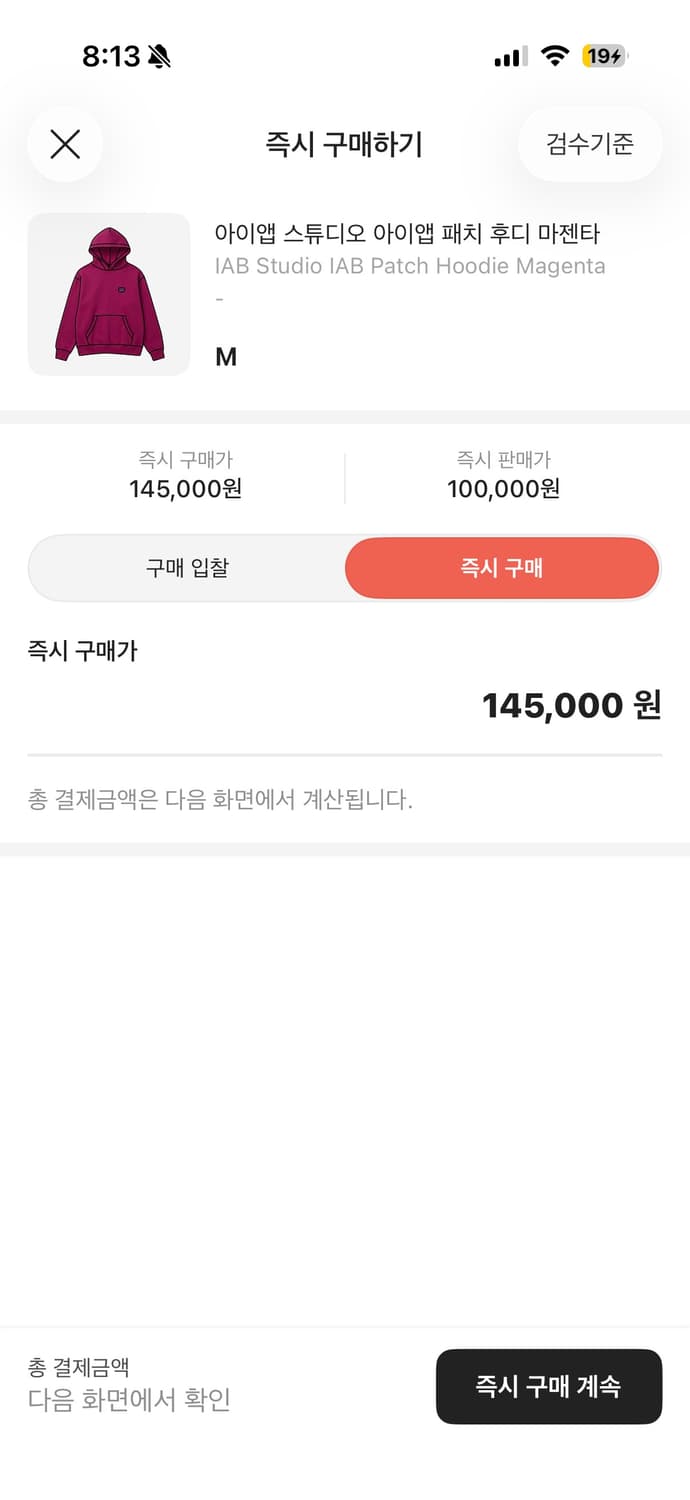Continue with 즉시 구매 계속

coord(549,1387)
